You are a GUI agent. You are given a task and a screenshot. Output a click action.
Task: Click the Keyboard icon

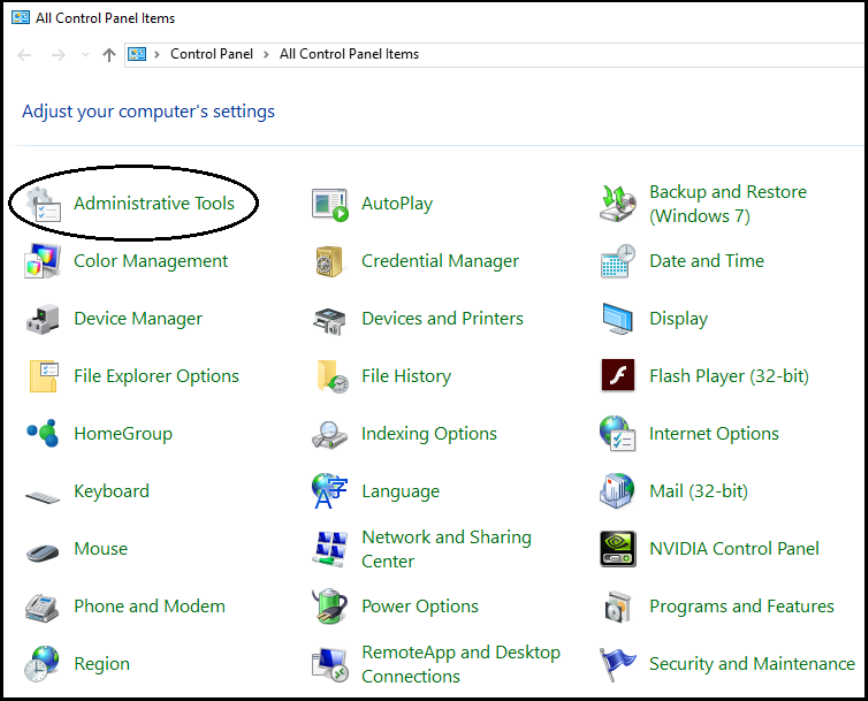43,497
